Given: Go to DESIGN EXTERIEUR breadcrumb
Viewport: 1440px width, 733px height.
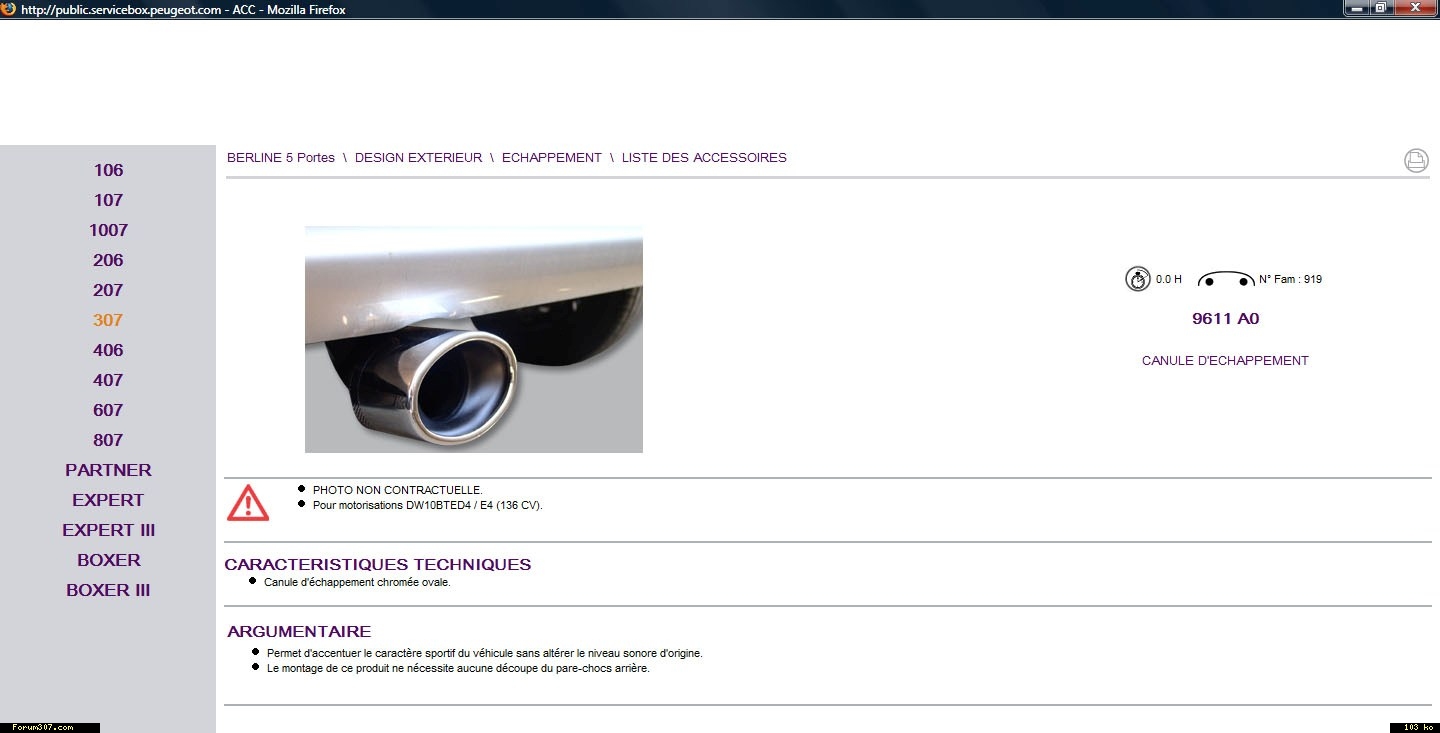Looking at the screenshot, I should (x=418, y=158).
